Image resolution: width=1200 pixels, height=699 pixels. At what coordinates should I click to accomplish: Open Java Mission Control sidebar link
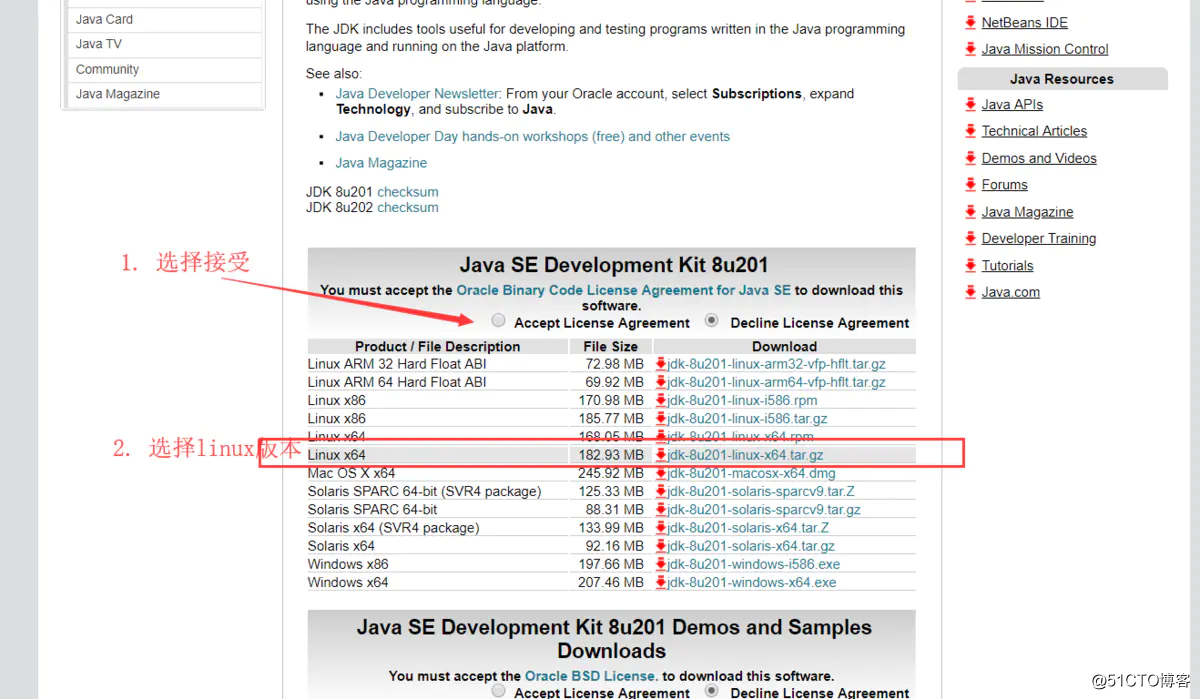pos(1045,49)
